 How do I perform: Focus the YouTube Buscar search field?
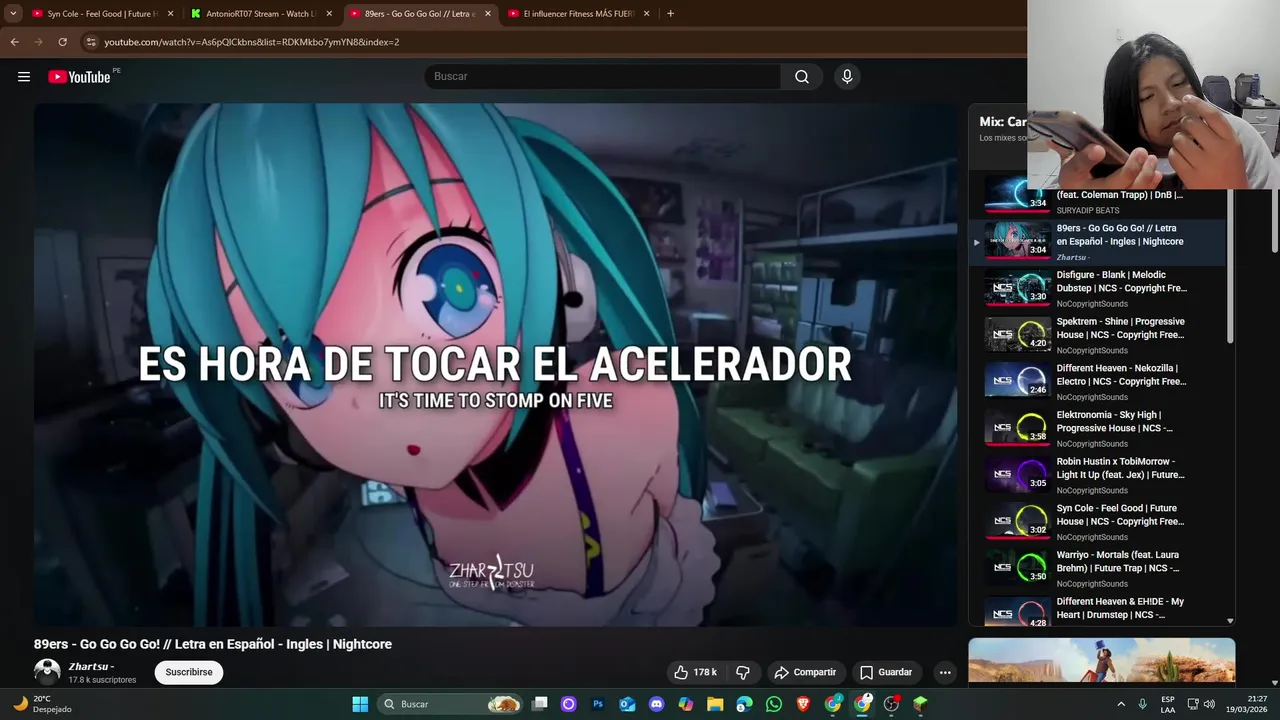603,77
